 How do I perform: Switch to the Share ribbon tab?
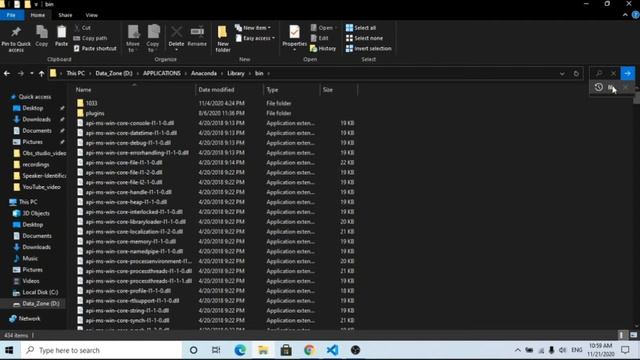[65, 15]
